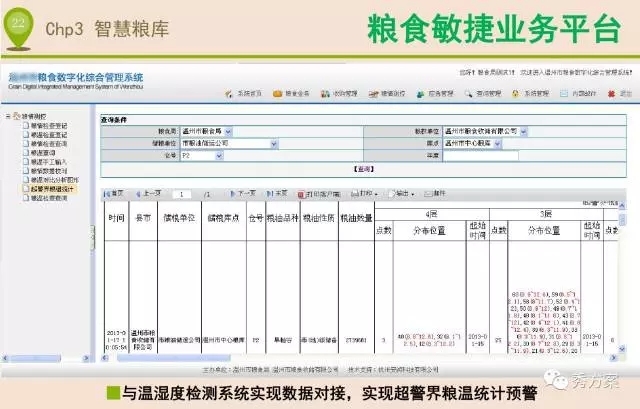Expand the 储粮单位 dropdown

pyautogui.click(x=274, y=144)
